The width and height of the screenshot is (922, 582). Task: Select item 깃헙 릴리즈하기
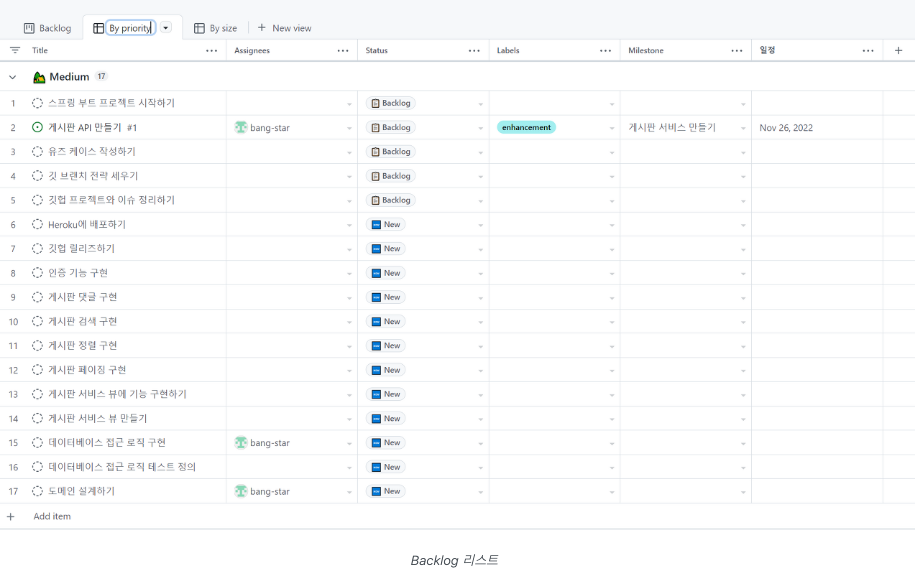81,249
